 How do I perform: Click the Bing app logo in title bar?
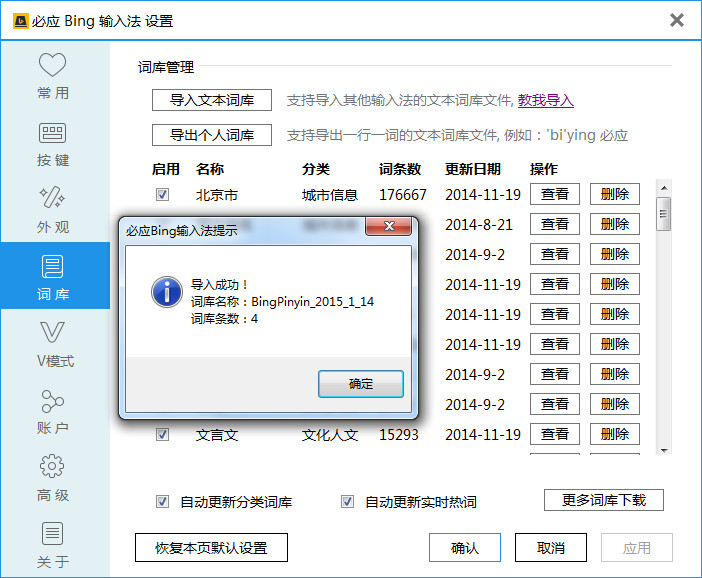(21, 21)
